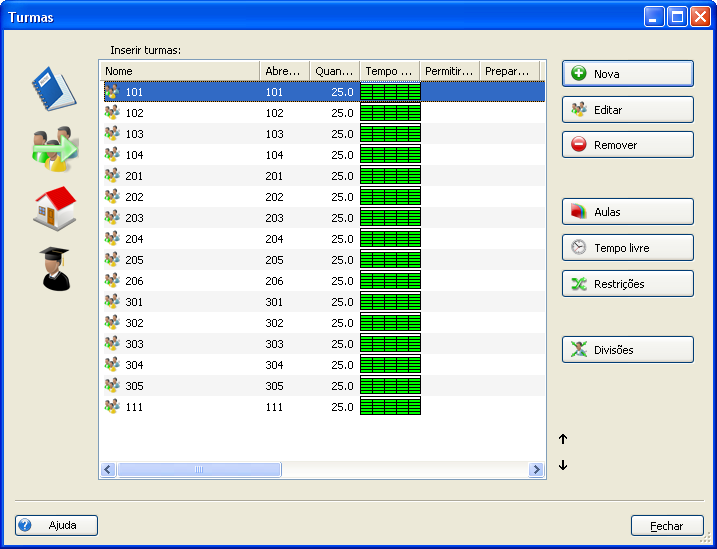The width and height of the screenshot is (717, 549).
Task: Move selected class down with arrow
Action: [x=563, y=465]
